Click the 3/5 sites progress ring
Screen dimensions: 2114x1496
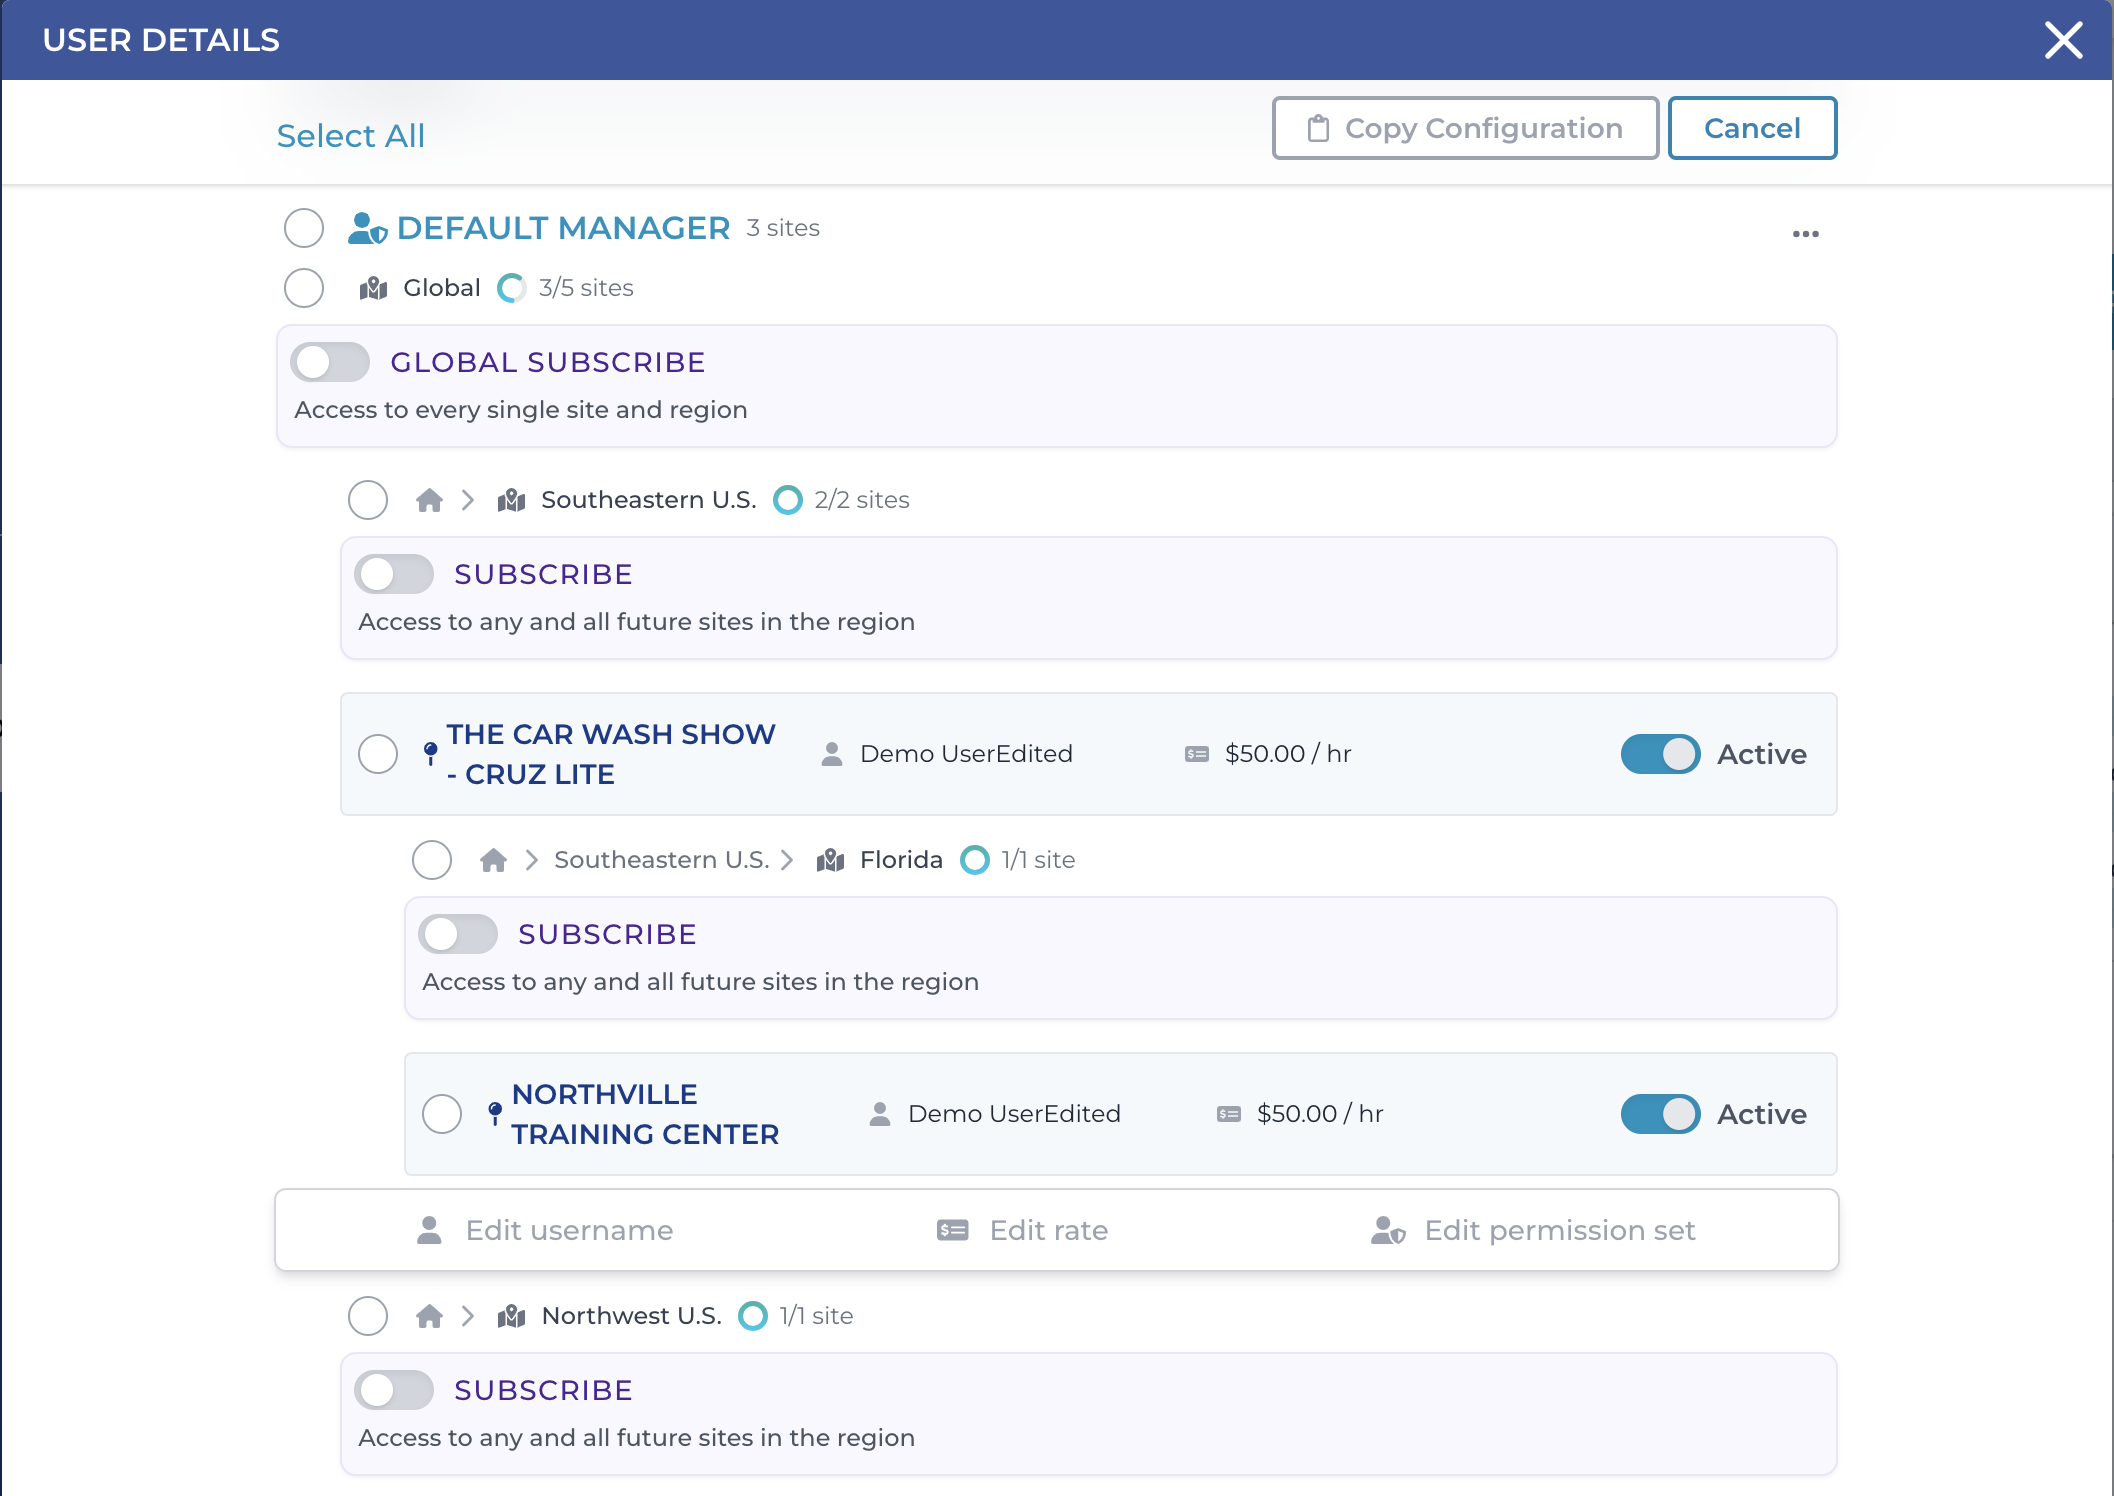(512, 288)
